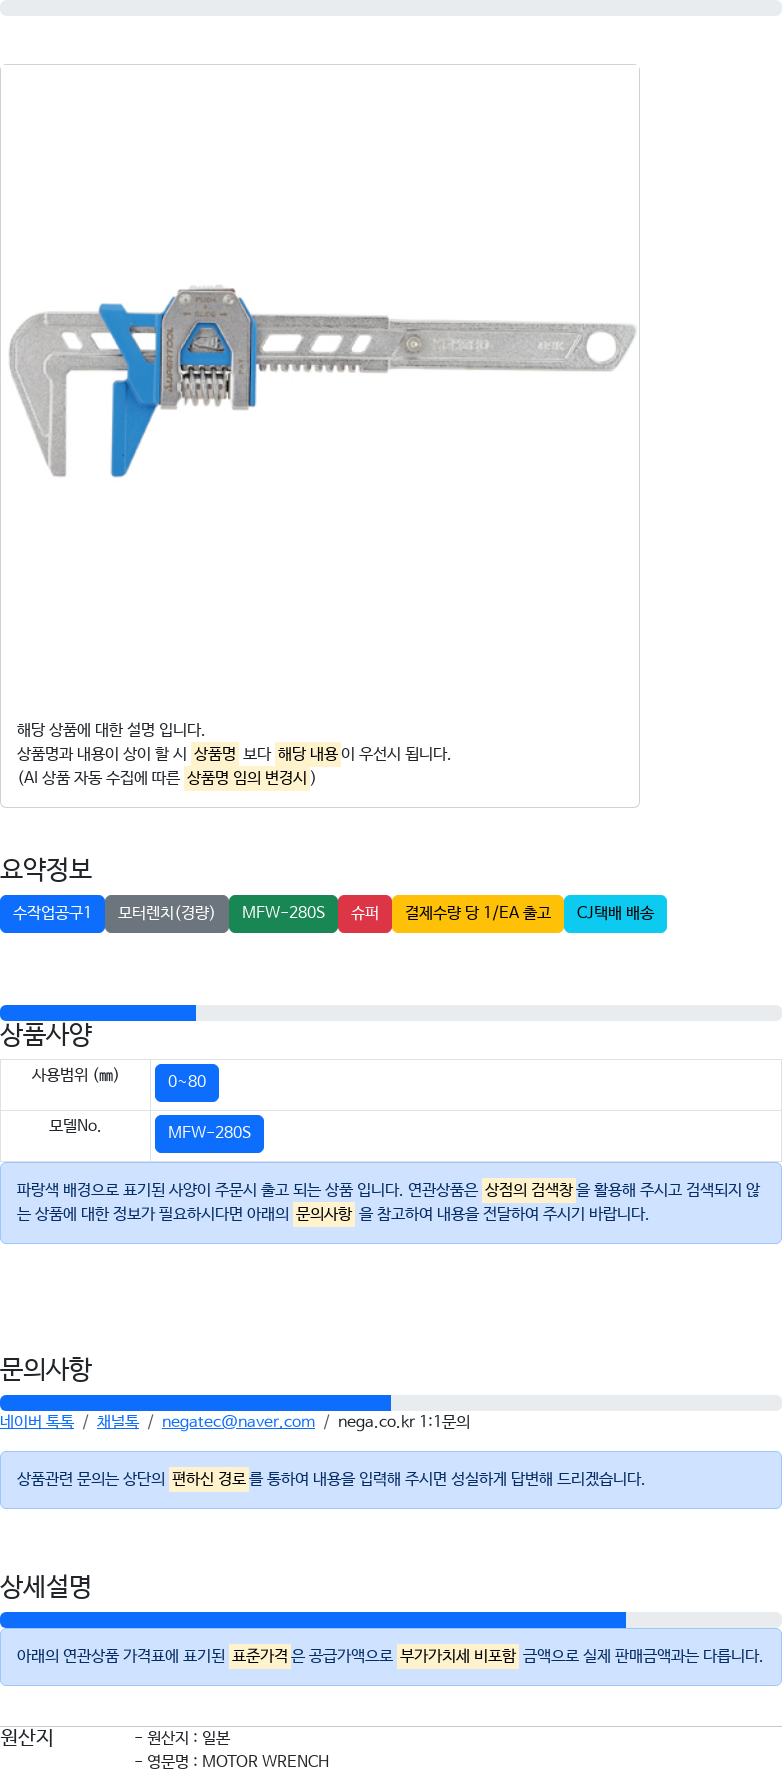This screenshot has height=1775, width=782.
Task: Open the 채널톡 chat link
Action: tap(118, 1422)
